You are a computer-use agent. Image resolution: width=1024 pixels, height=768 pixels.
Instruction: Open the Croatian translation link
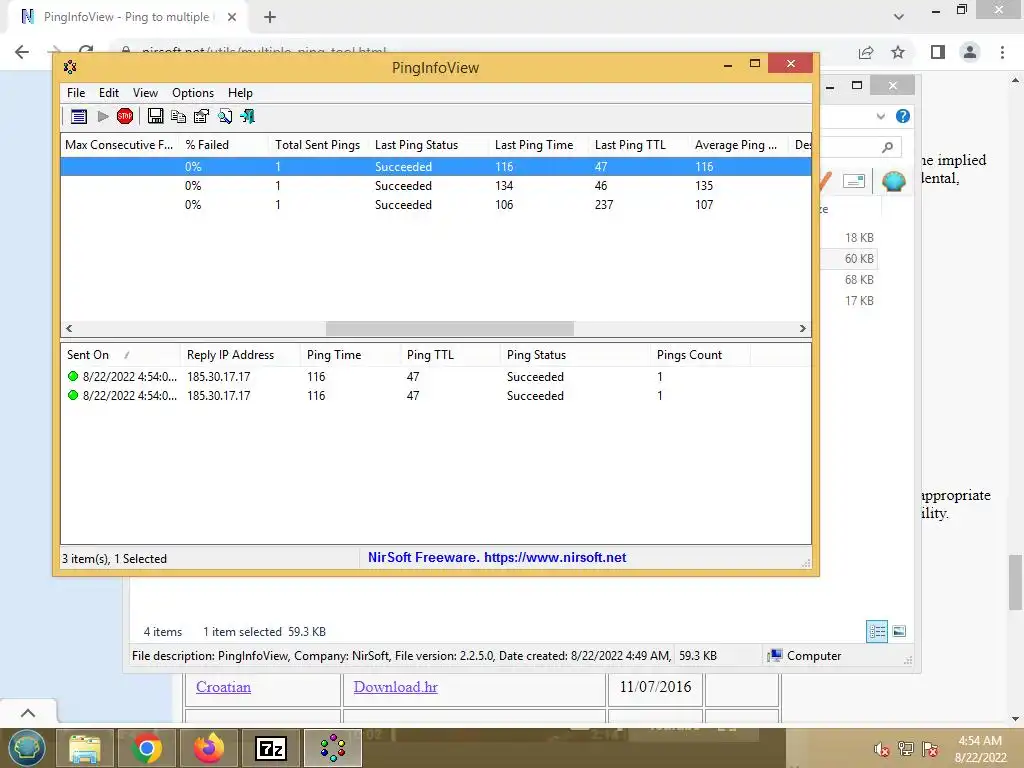pyautogui.click(x=223, y=687)
